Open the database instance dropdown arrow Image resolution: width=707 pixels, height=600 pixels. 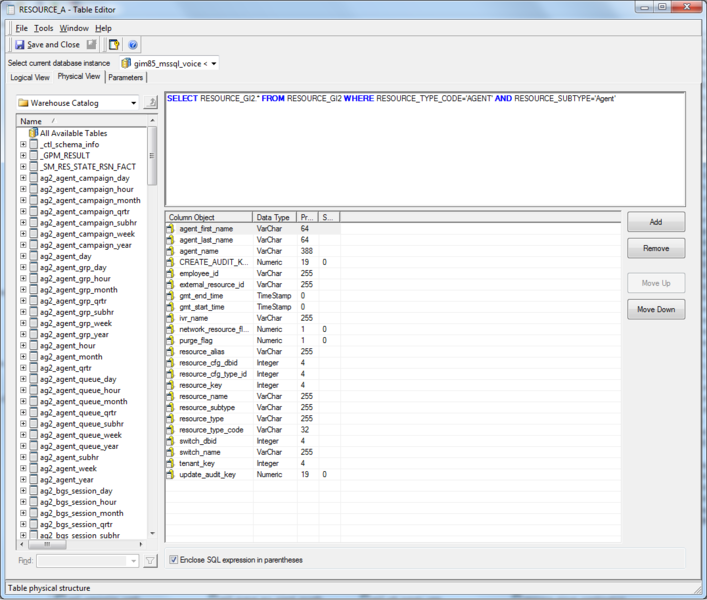click(214, 64)
